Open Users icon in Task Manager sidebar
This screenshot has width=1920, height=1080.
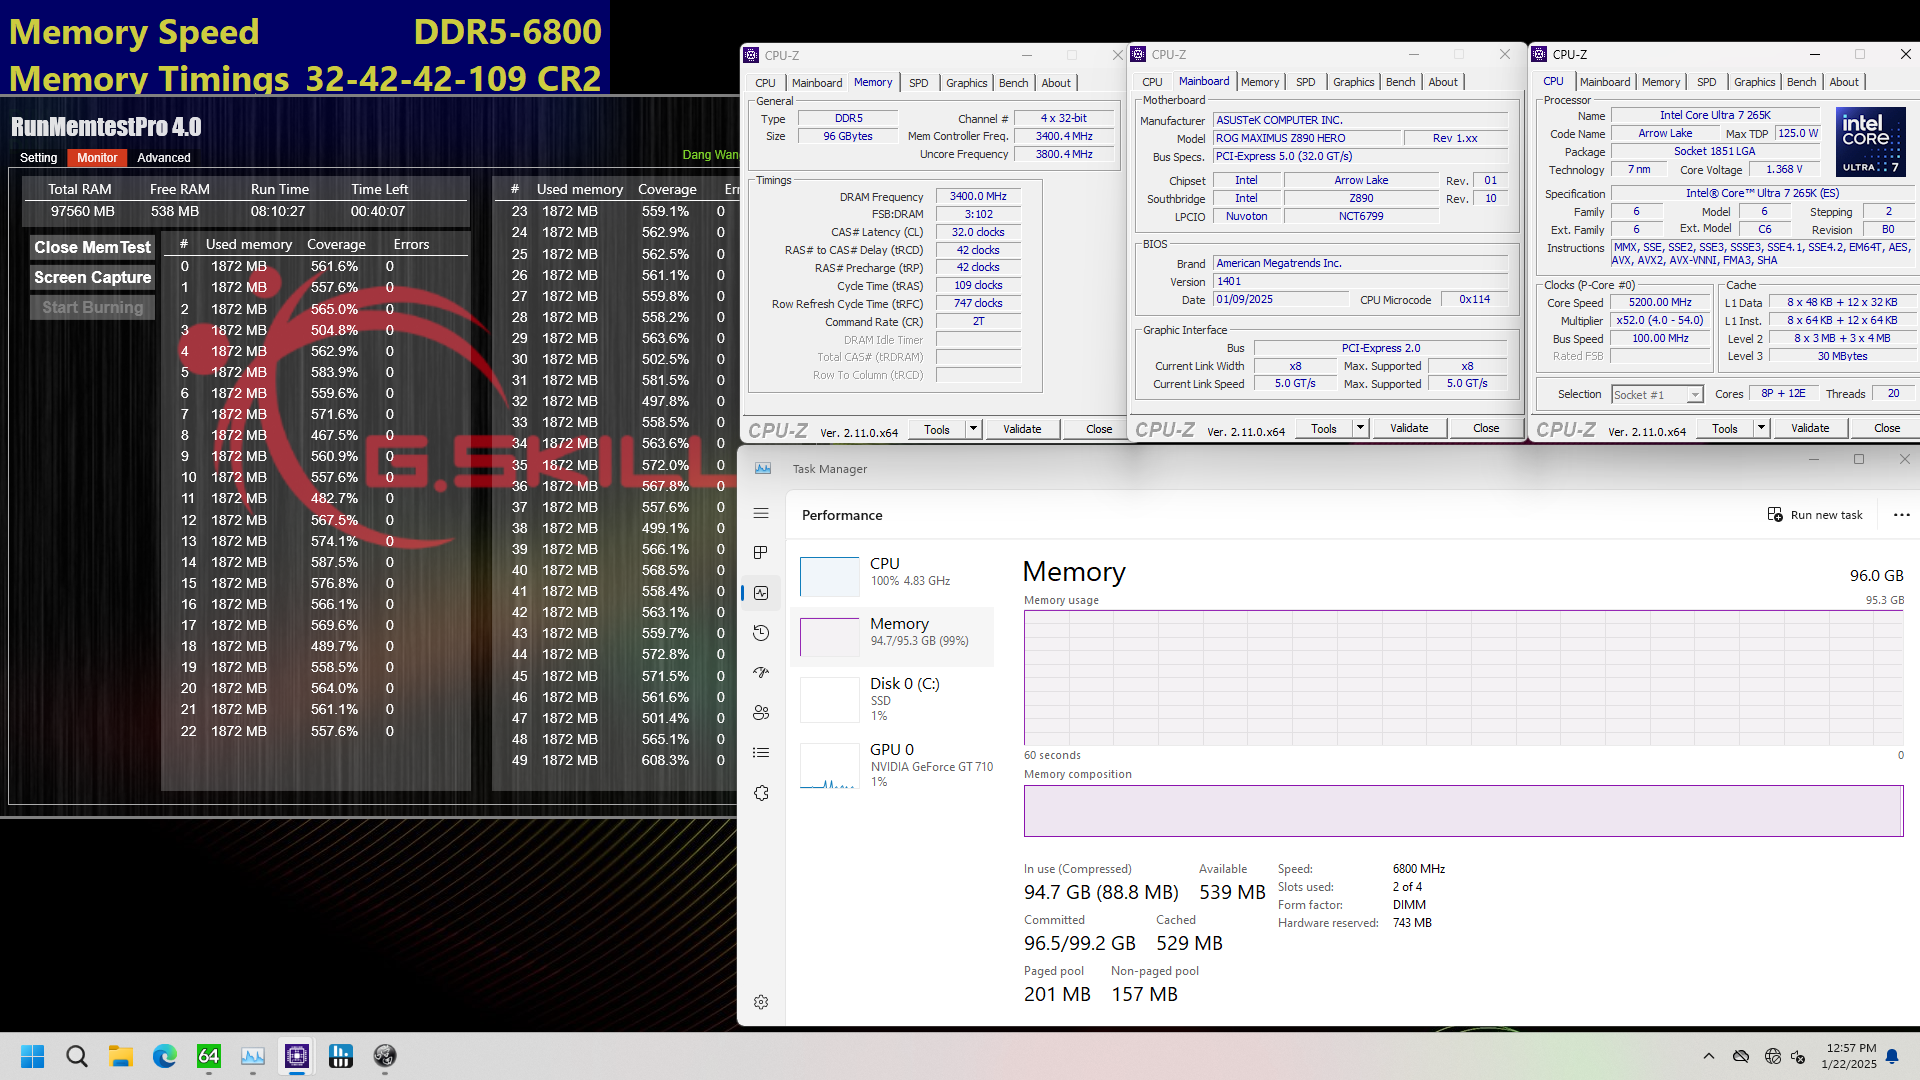point(761,713)
